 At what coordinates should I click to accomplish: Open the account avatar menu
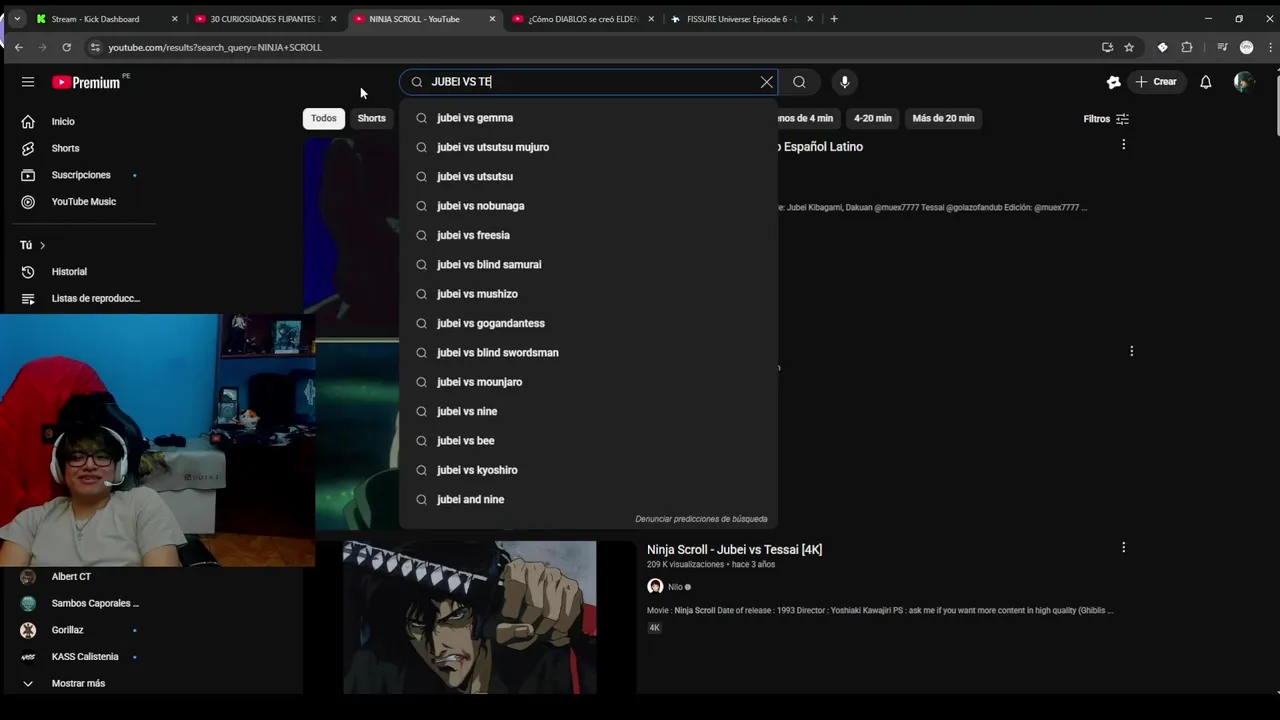tap(1244, 82)
